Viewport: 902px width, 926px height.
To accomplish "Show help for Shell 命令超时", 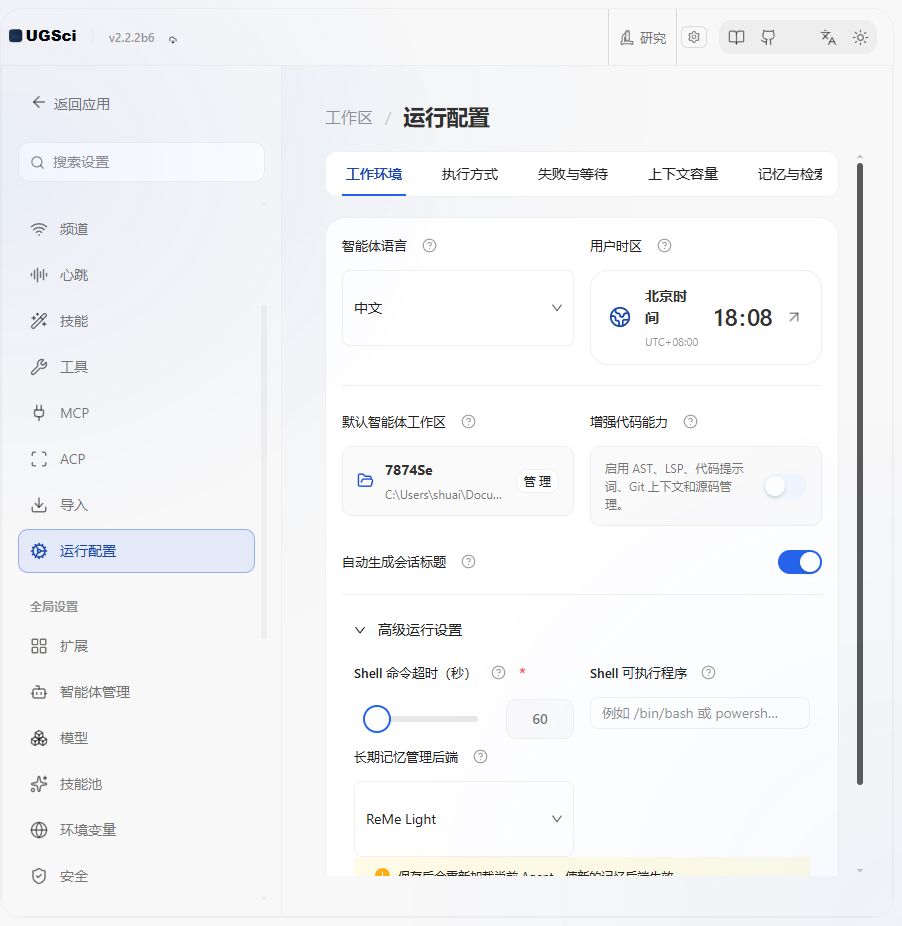I will pos(499,673).
